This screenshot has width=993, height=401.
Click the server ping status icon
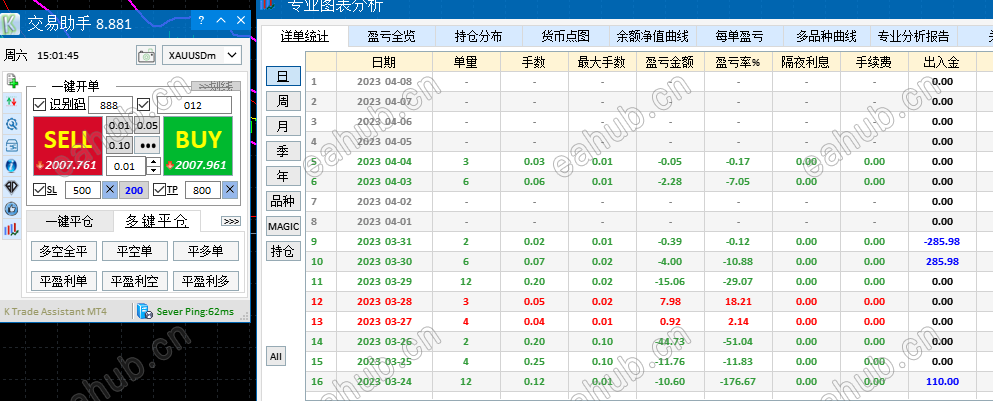click(144, 311)
